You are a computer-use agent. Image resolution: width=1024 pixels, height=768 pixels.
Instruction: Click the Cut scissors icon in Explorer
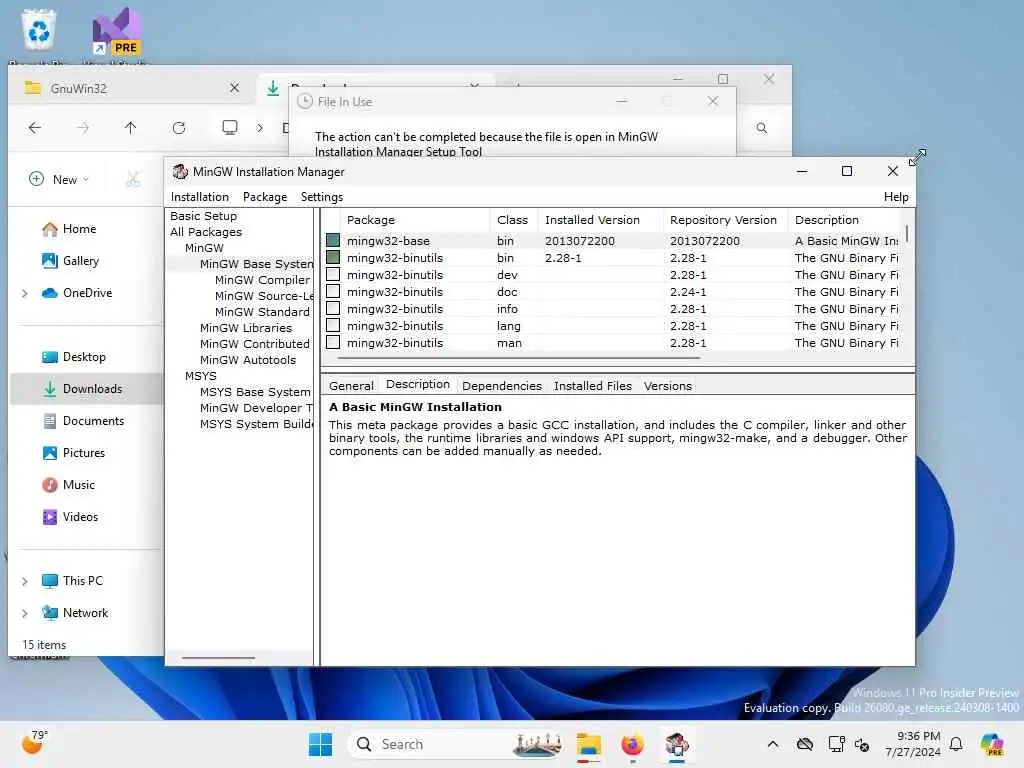tap(133, 179)
